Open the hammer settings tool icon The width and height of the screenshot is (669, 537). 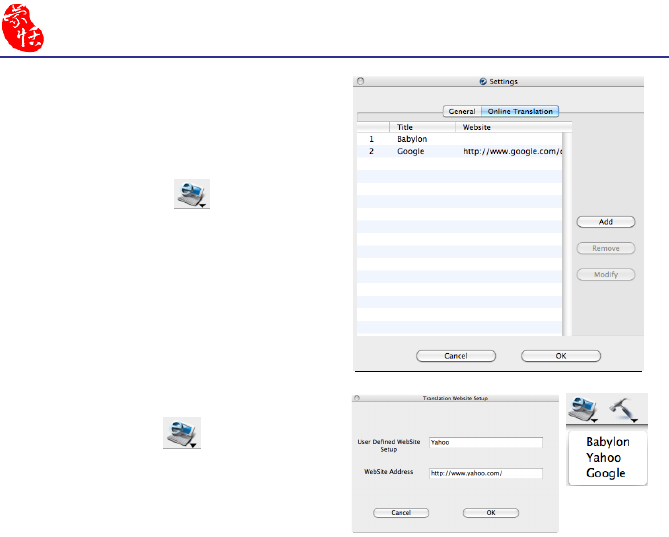pos(623,410)
